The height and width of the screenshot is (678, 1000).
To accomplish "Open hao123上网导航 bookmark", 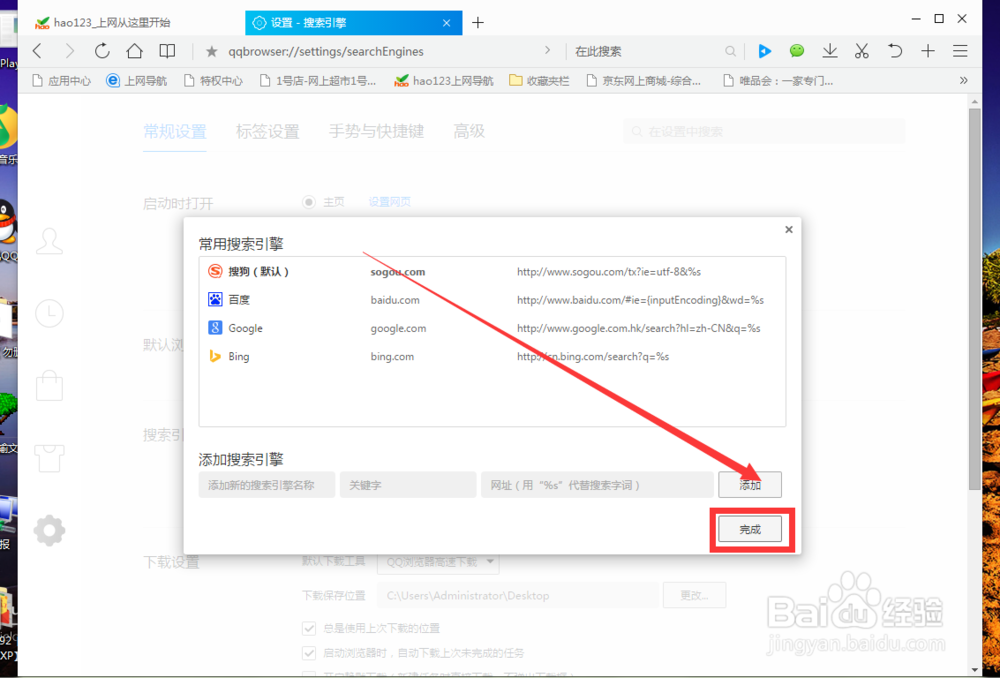I will pyautogui.click(x=444, y=81).
